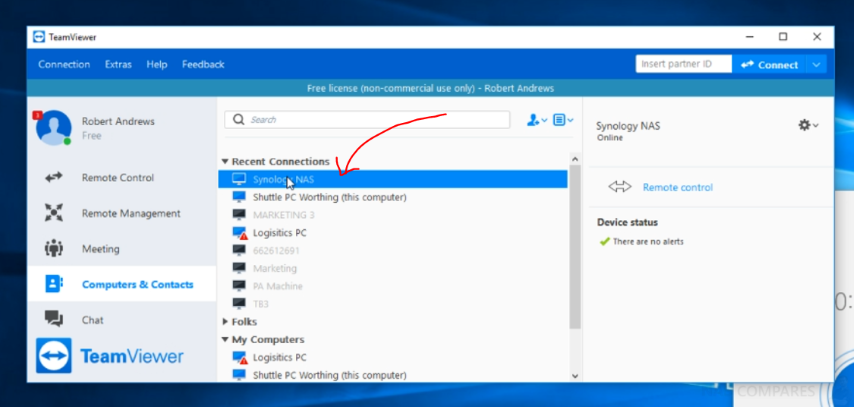Click the Remote control link
Viewport: 854px width, 407px height.
click(678, 187)
